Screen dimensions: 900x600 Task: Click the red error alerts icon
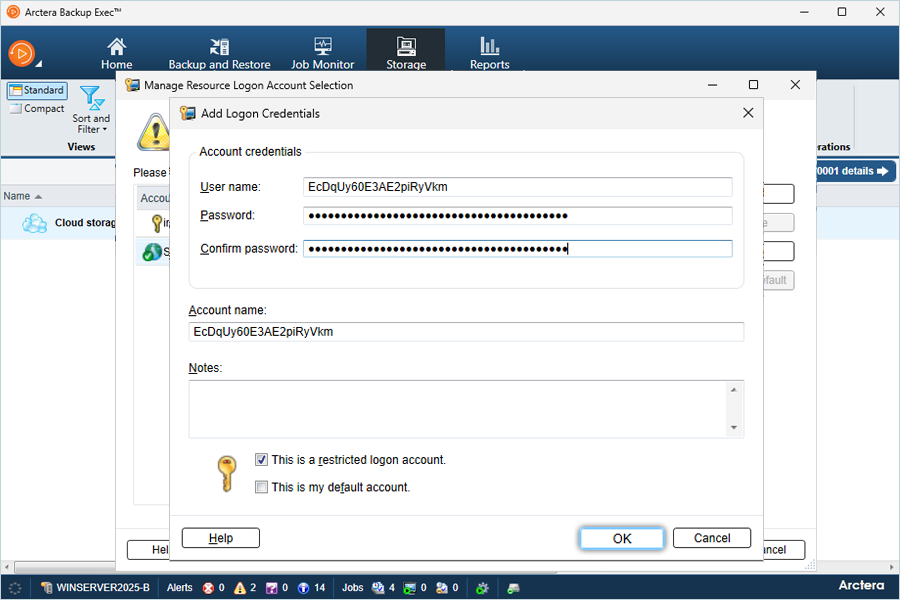208,588
